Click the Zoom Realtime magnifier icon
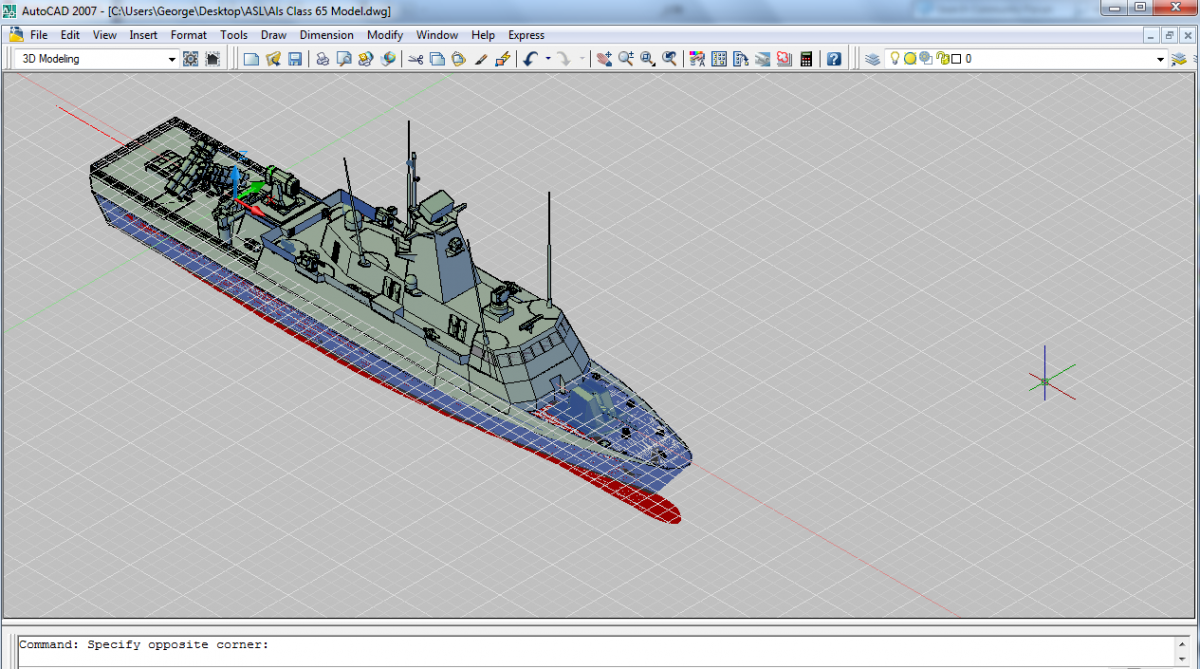This screenshot has height=669, width=1200. point(626,59)
